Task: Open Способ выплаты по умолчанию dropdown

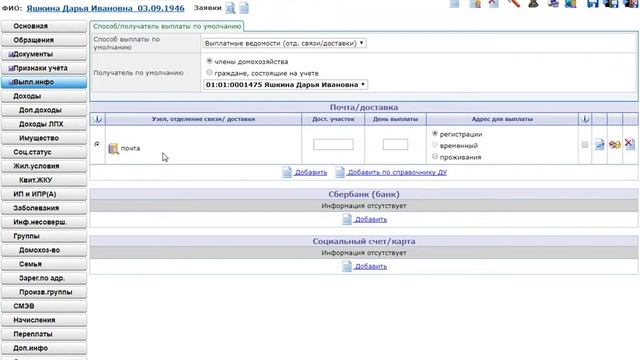Action: tap(284, 43)
